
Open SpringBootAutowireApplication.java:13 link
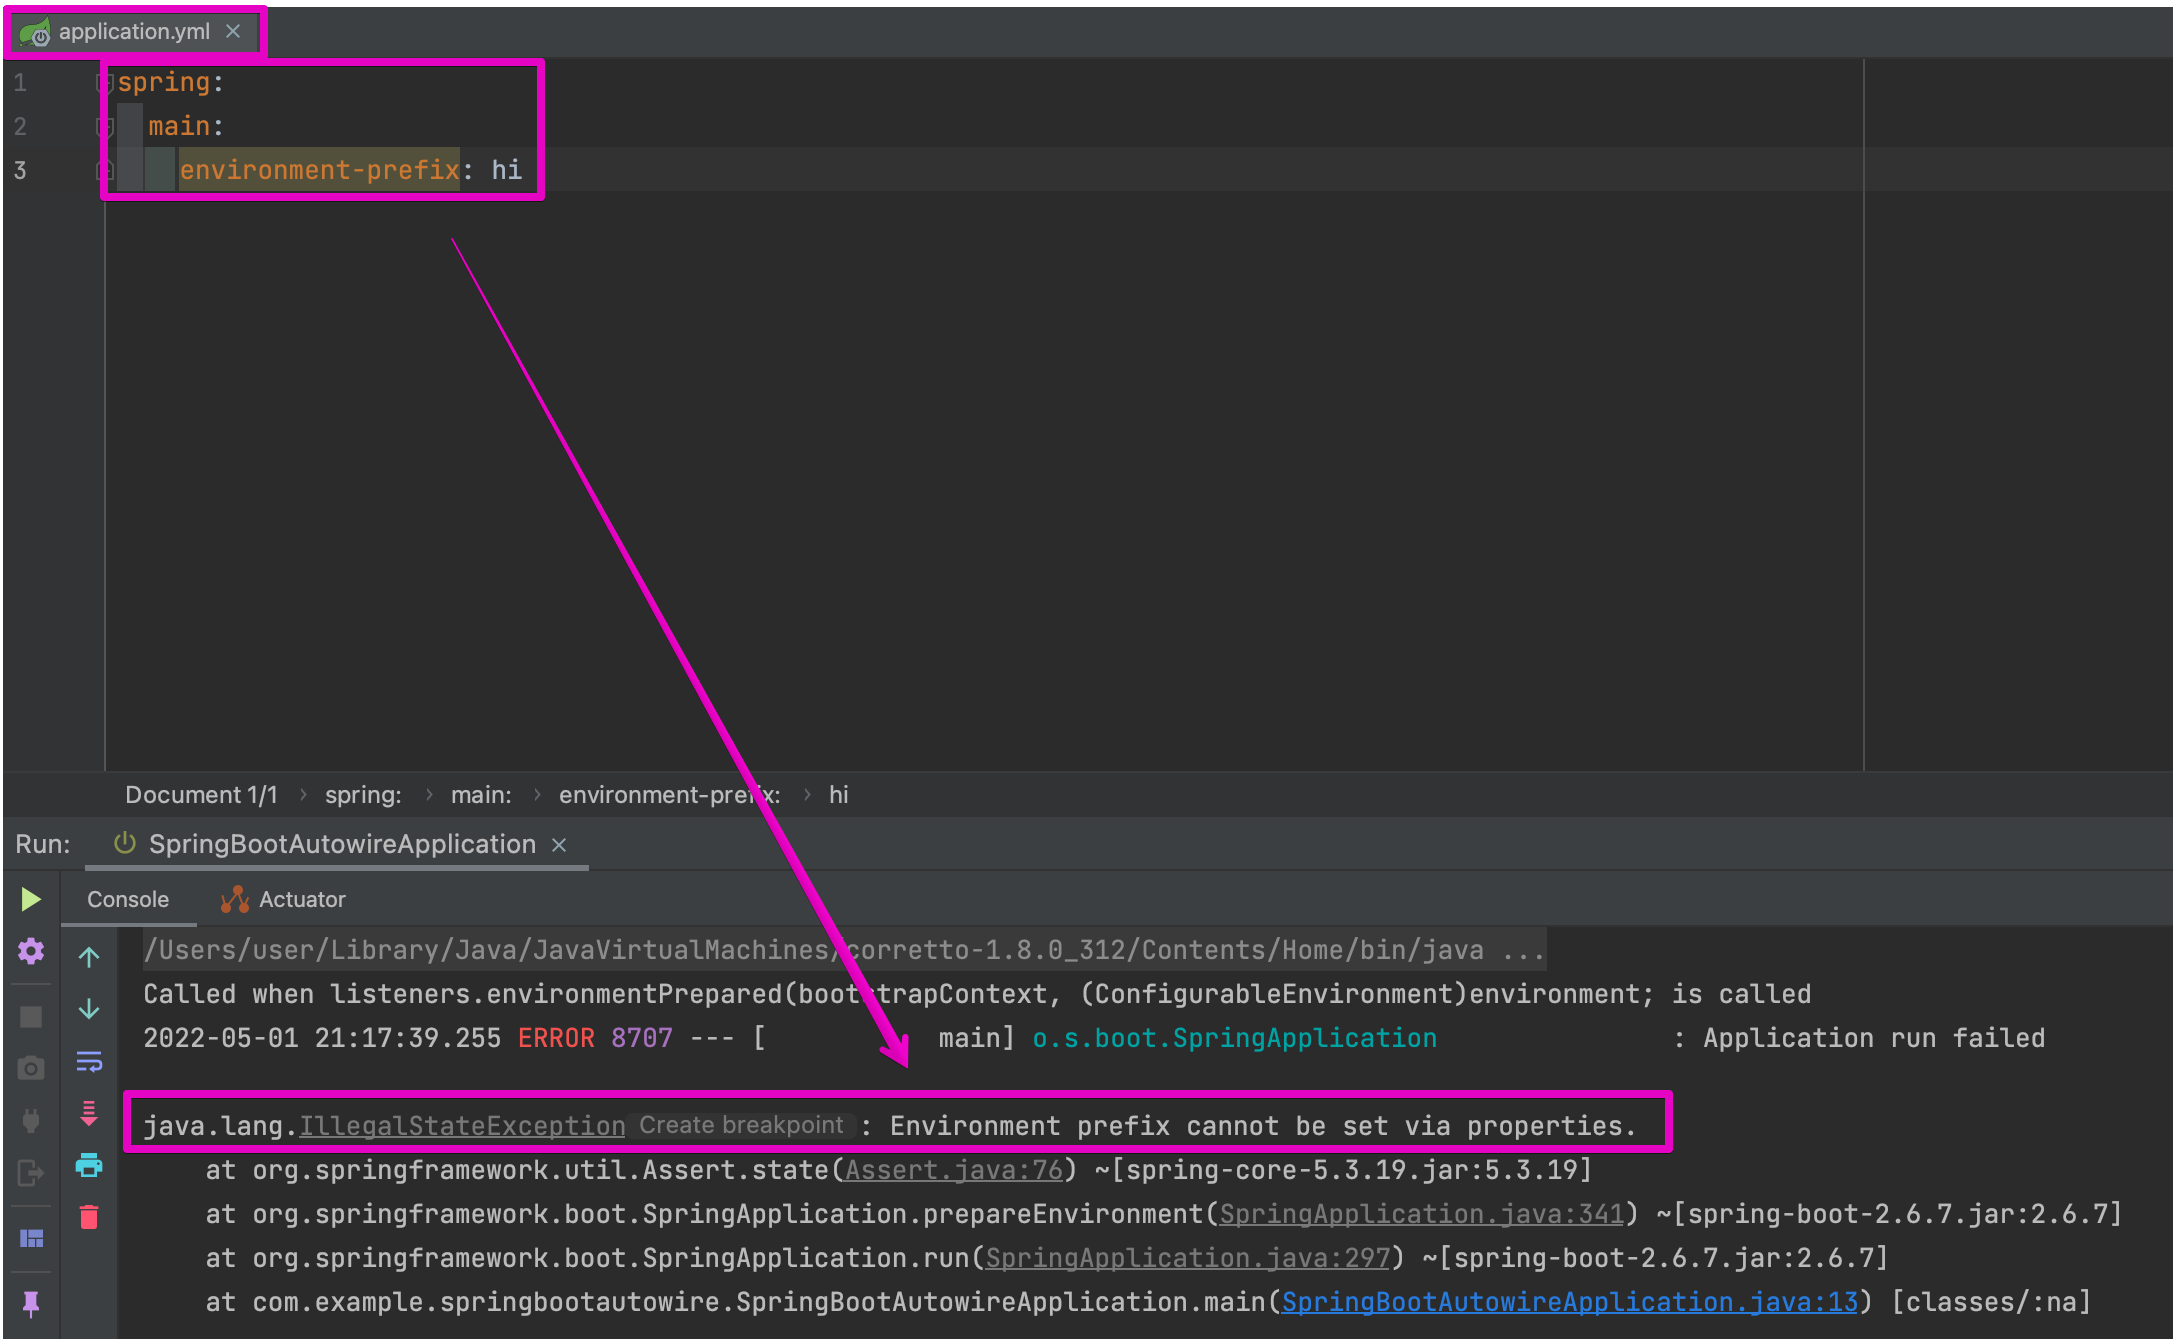point(1569,1302)
